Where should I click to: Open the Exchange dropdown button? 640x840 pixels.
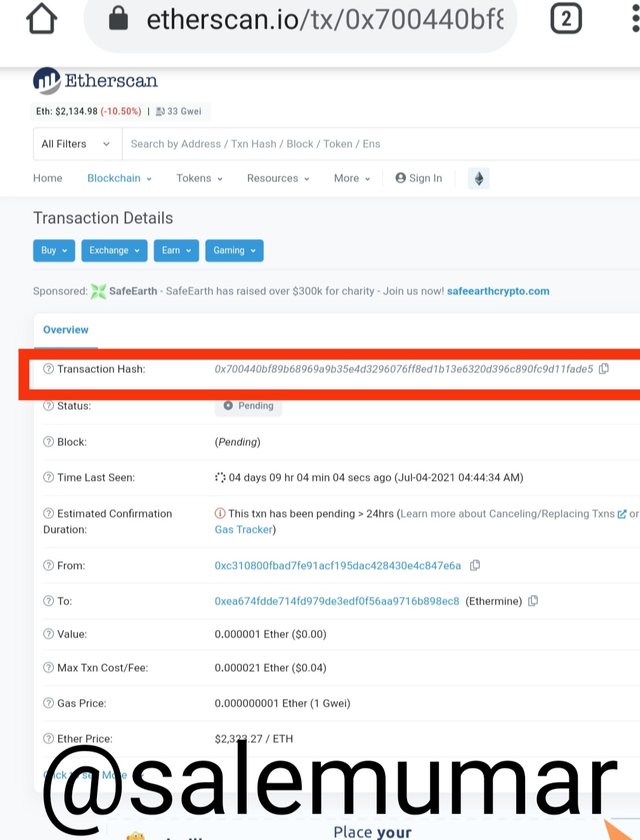click(114, 251)
